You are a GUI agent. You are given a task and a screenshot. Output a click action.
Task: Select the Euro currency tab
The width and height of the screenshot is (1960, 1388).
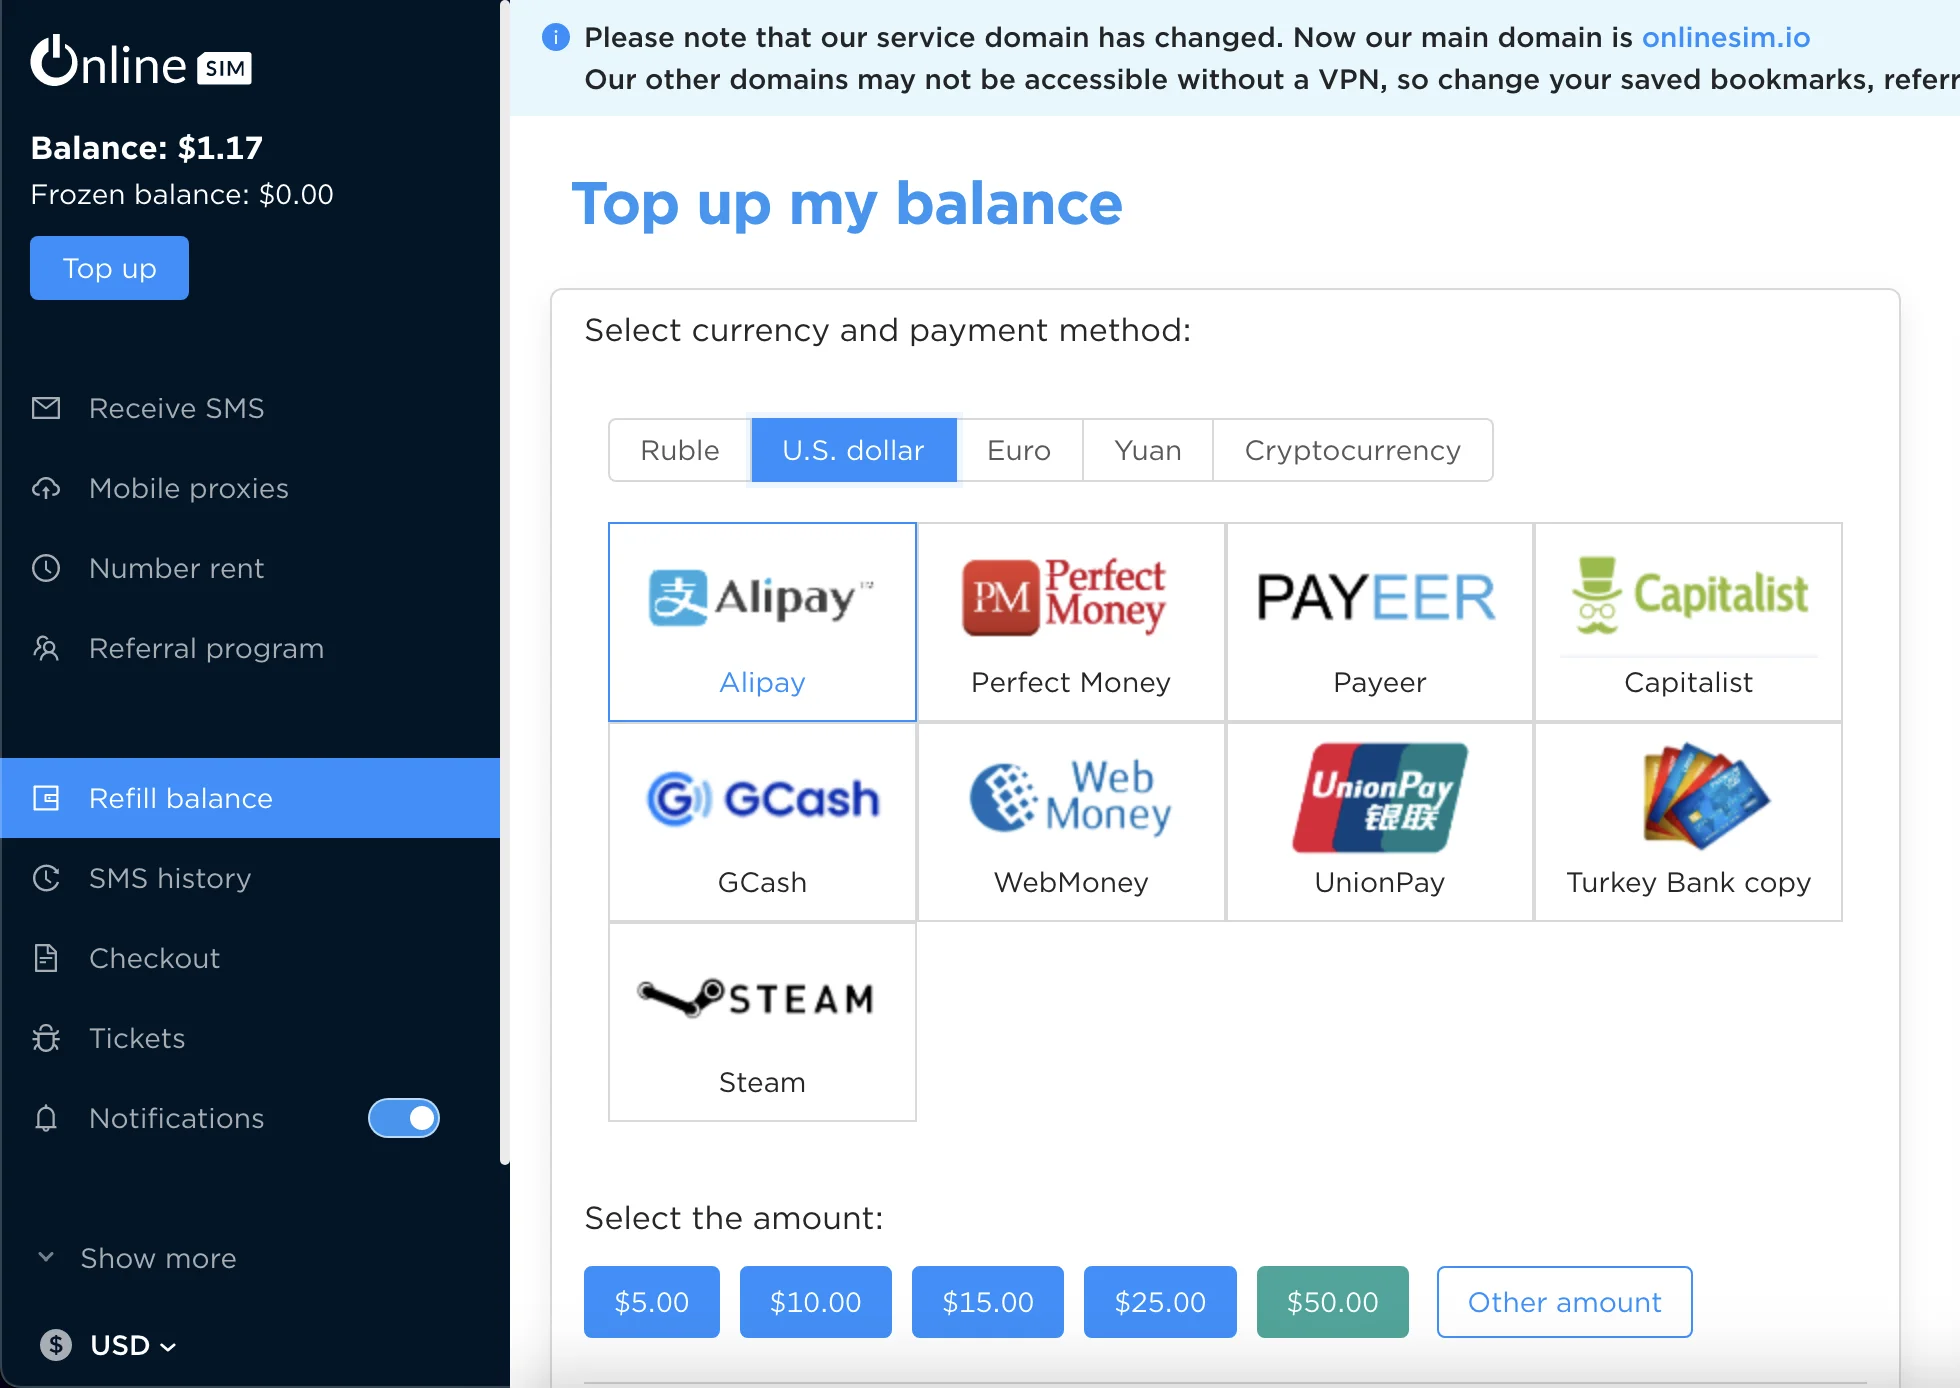(1019, 450)
